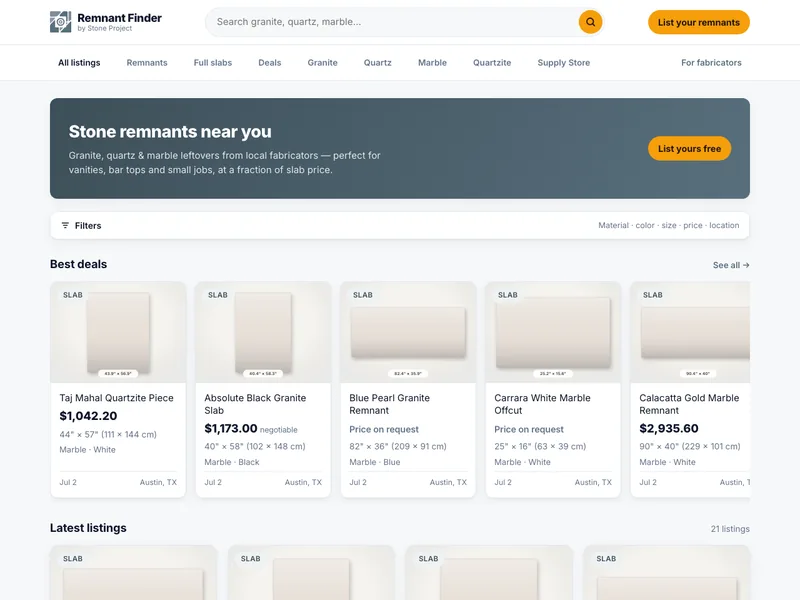Open the All listings tab
800x600 pixels.
[x=79, y=63]
